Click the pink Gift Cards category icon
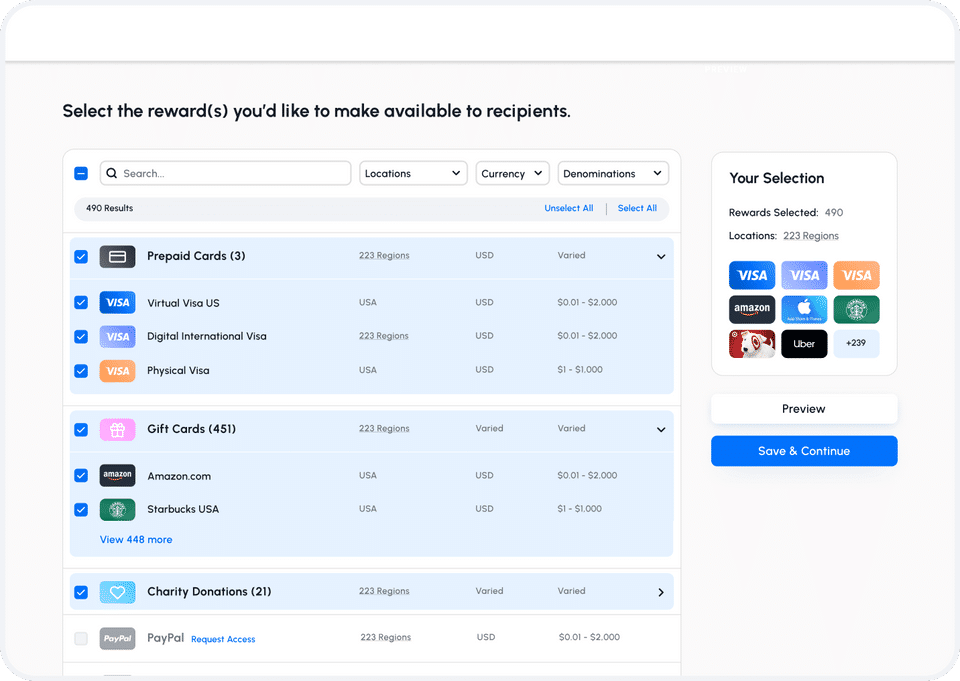This screenshot has width=960, height=681. (117, 430)
